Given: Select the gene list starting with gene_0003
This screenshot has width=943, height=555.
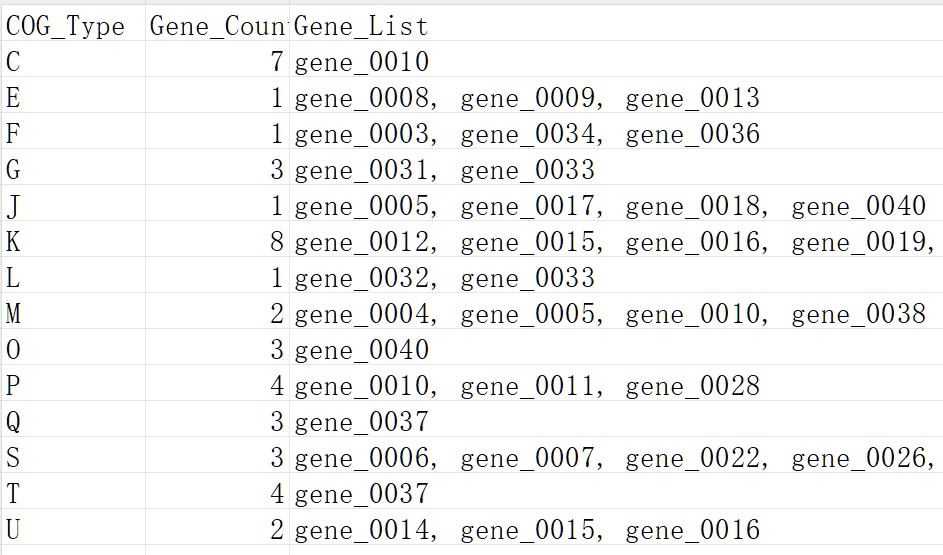Looking at the screenshot, I should [527, 134].
